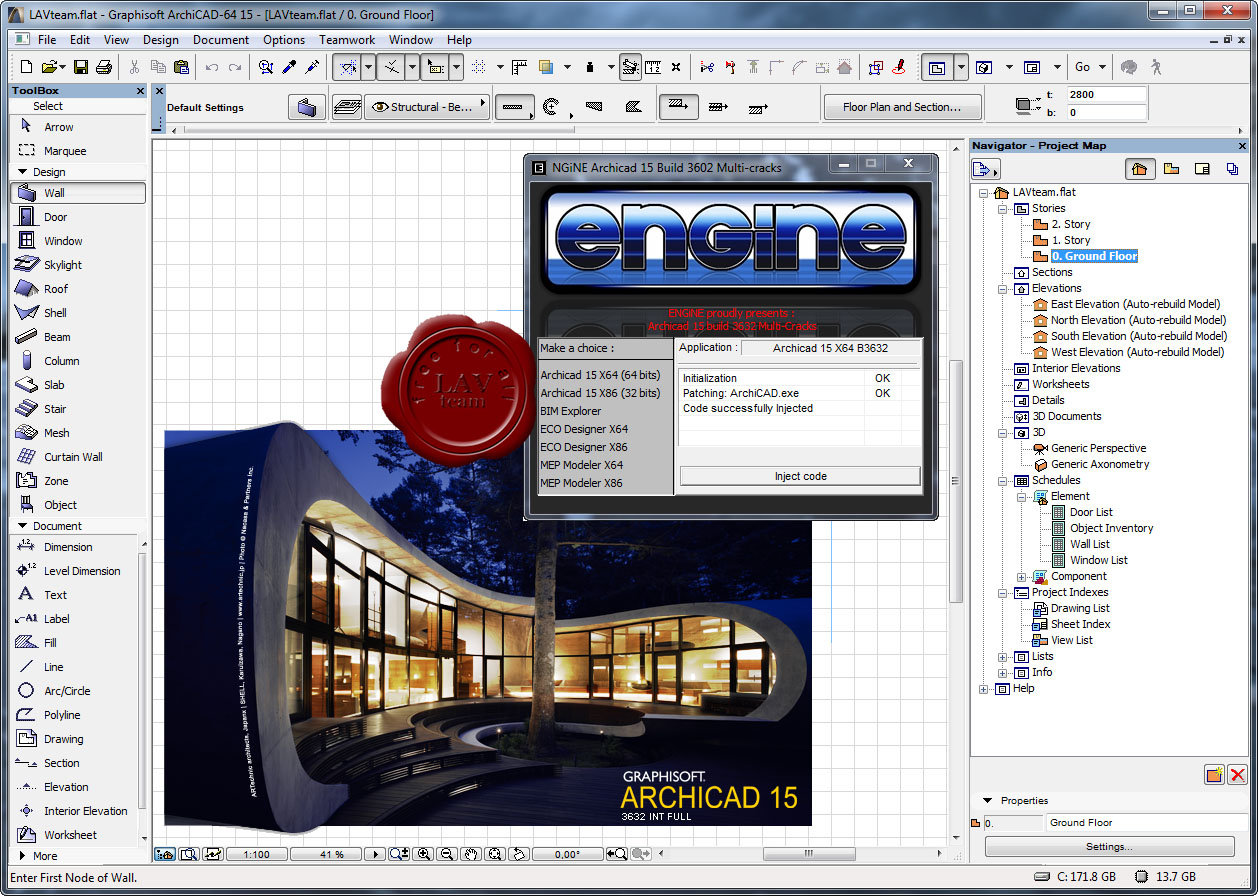This screenshot has height=896, width=1258.
Task: Click the red X delete icon in Navigator
Action: click(1237, 775)
